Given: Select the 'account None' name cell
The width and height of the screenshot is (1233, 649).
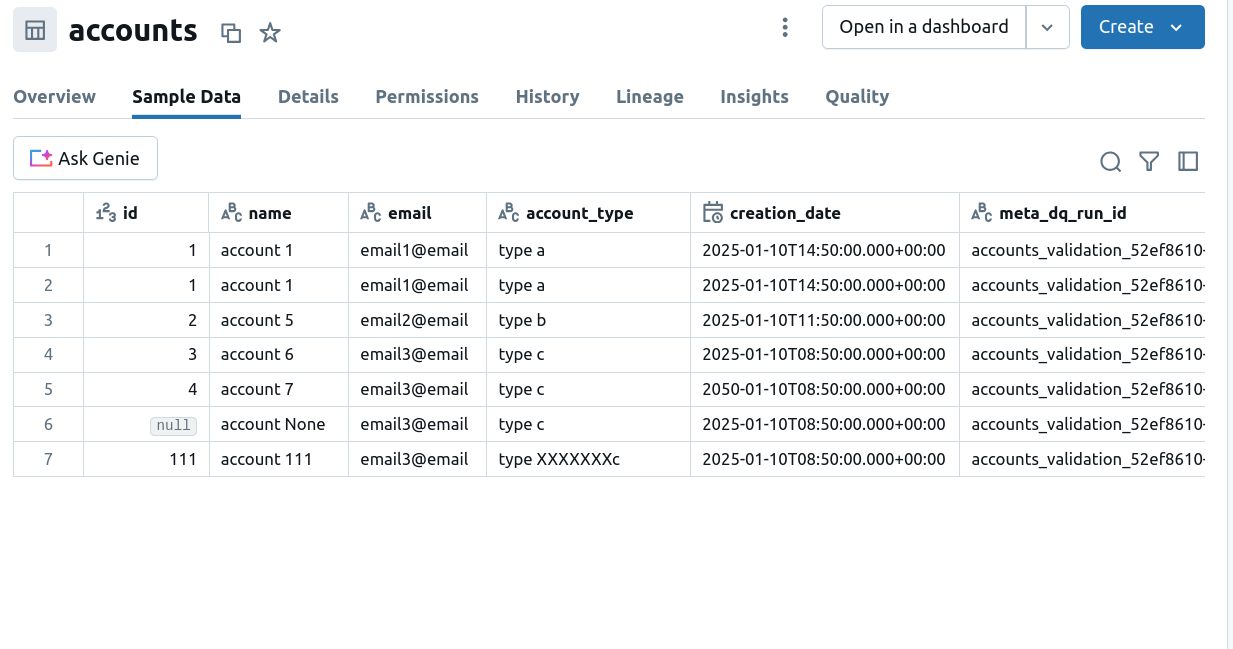Looking at the screenshot, I should tap(279, 425).
